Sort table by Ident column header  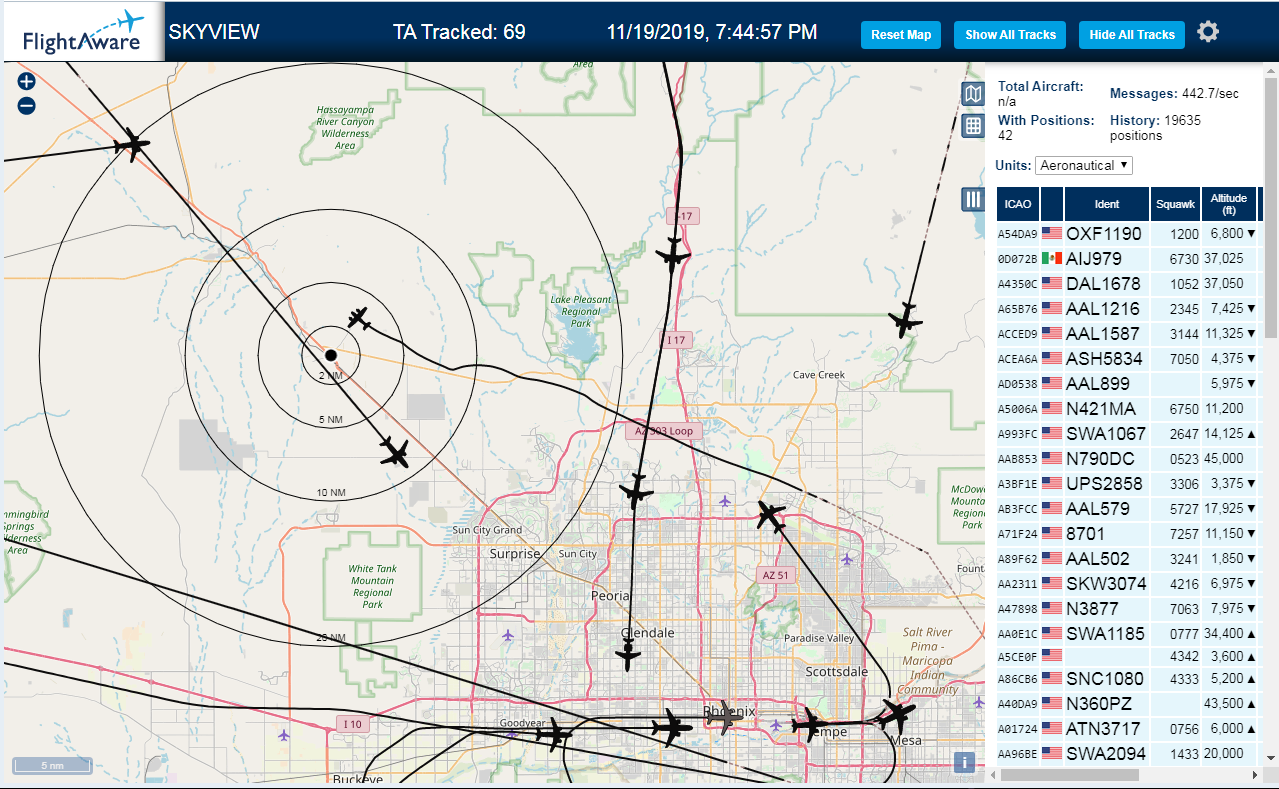1107,204
